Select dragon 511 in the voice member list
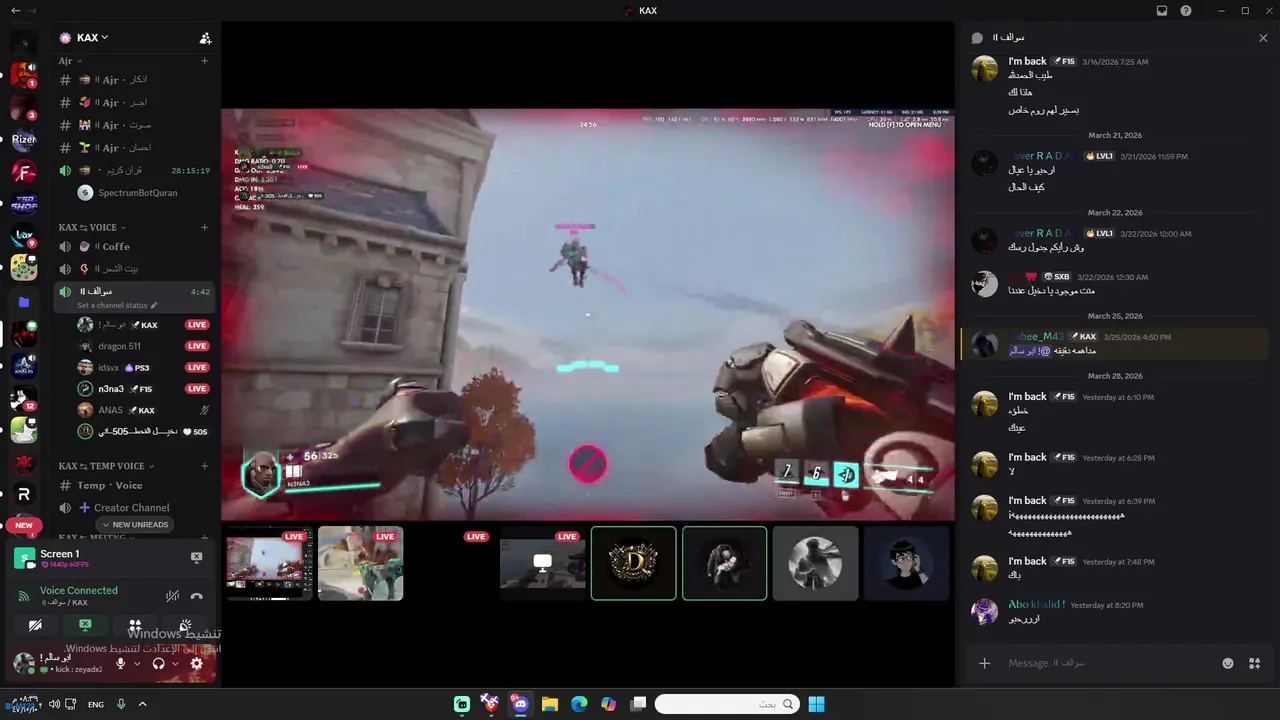The width and height of the screenshot is (1280, 720). tap(144, 346)
